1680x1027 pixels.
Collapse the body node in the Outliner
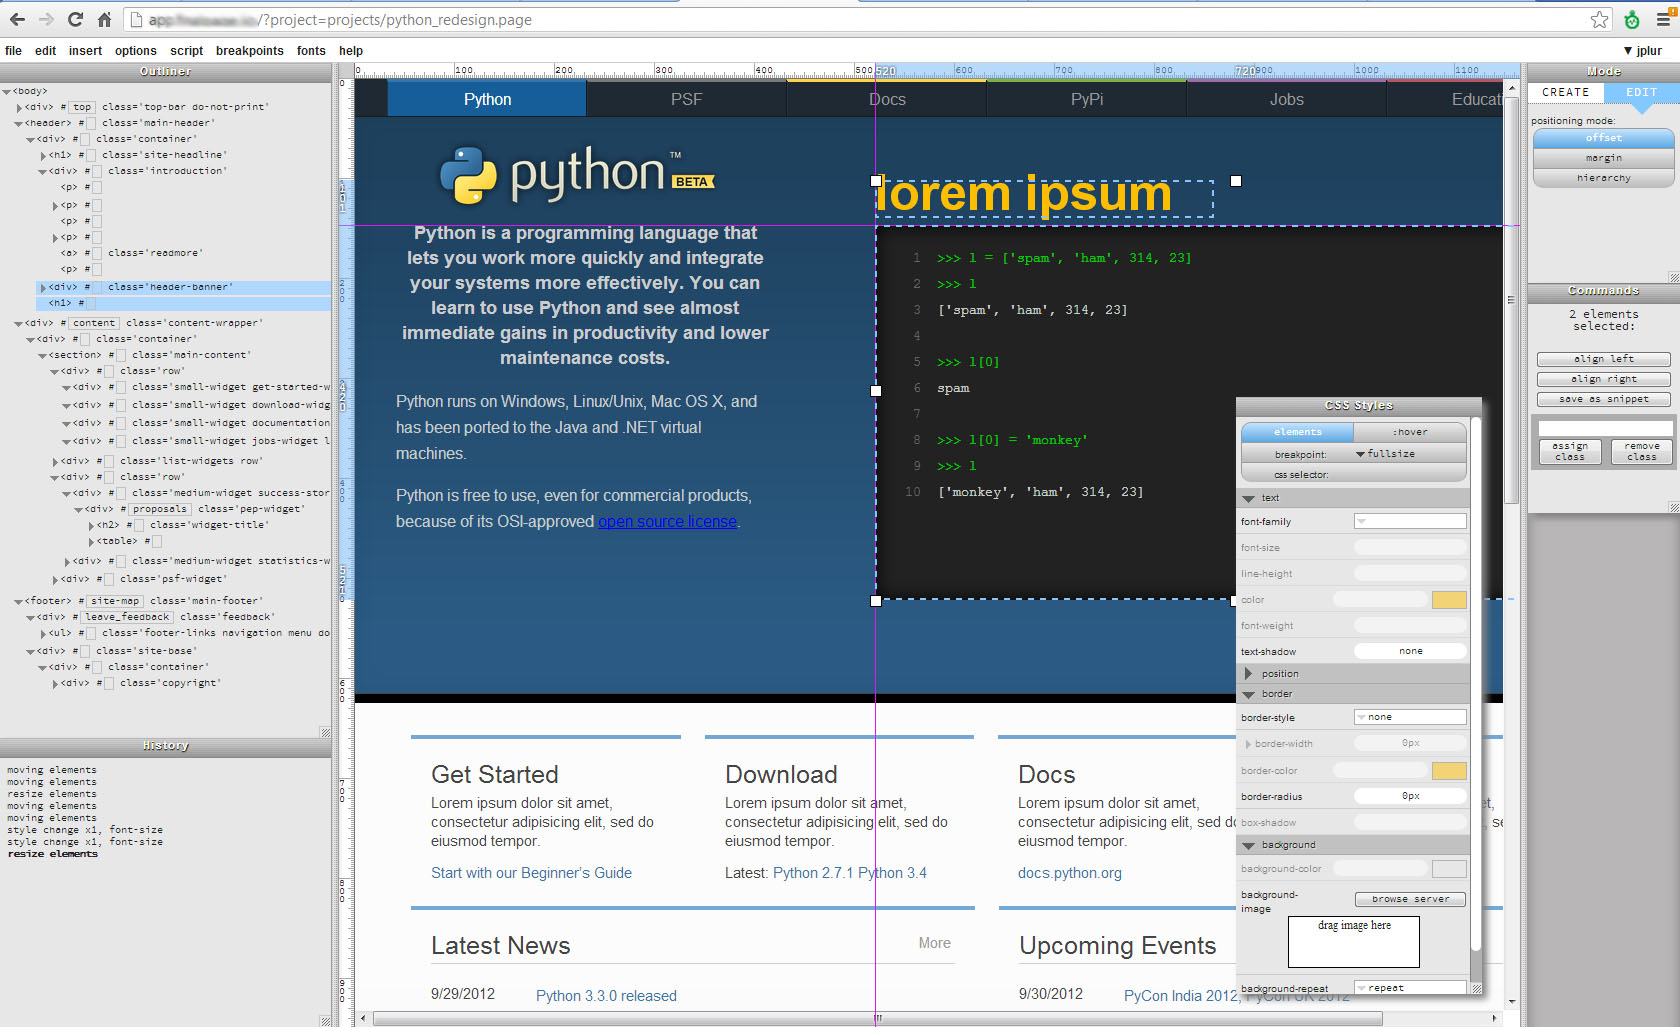[7, 91]
